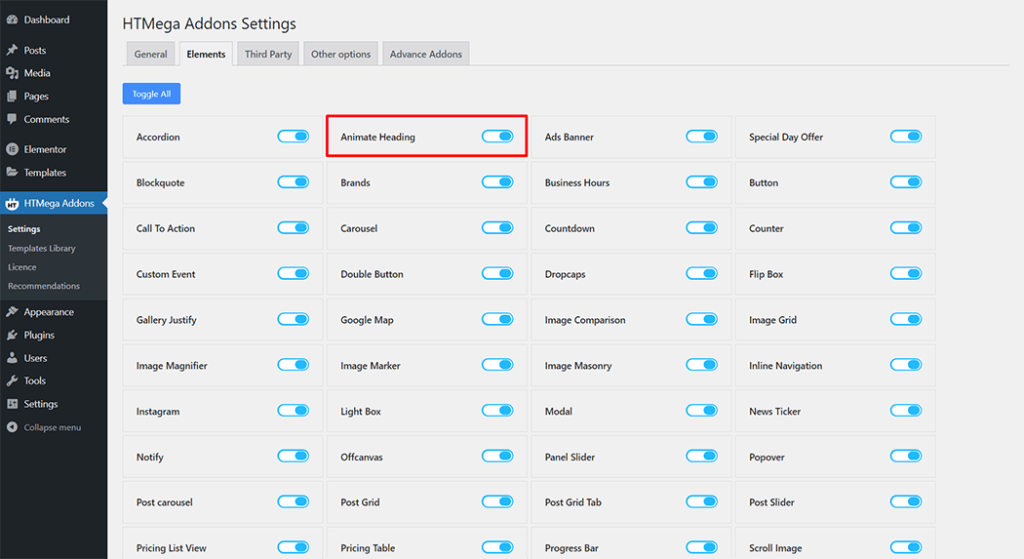Image resolution: width=1024 pixels, height=559 pixels.
Task: Toggle the Modal switch
Action: click(x=702, y=411)
